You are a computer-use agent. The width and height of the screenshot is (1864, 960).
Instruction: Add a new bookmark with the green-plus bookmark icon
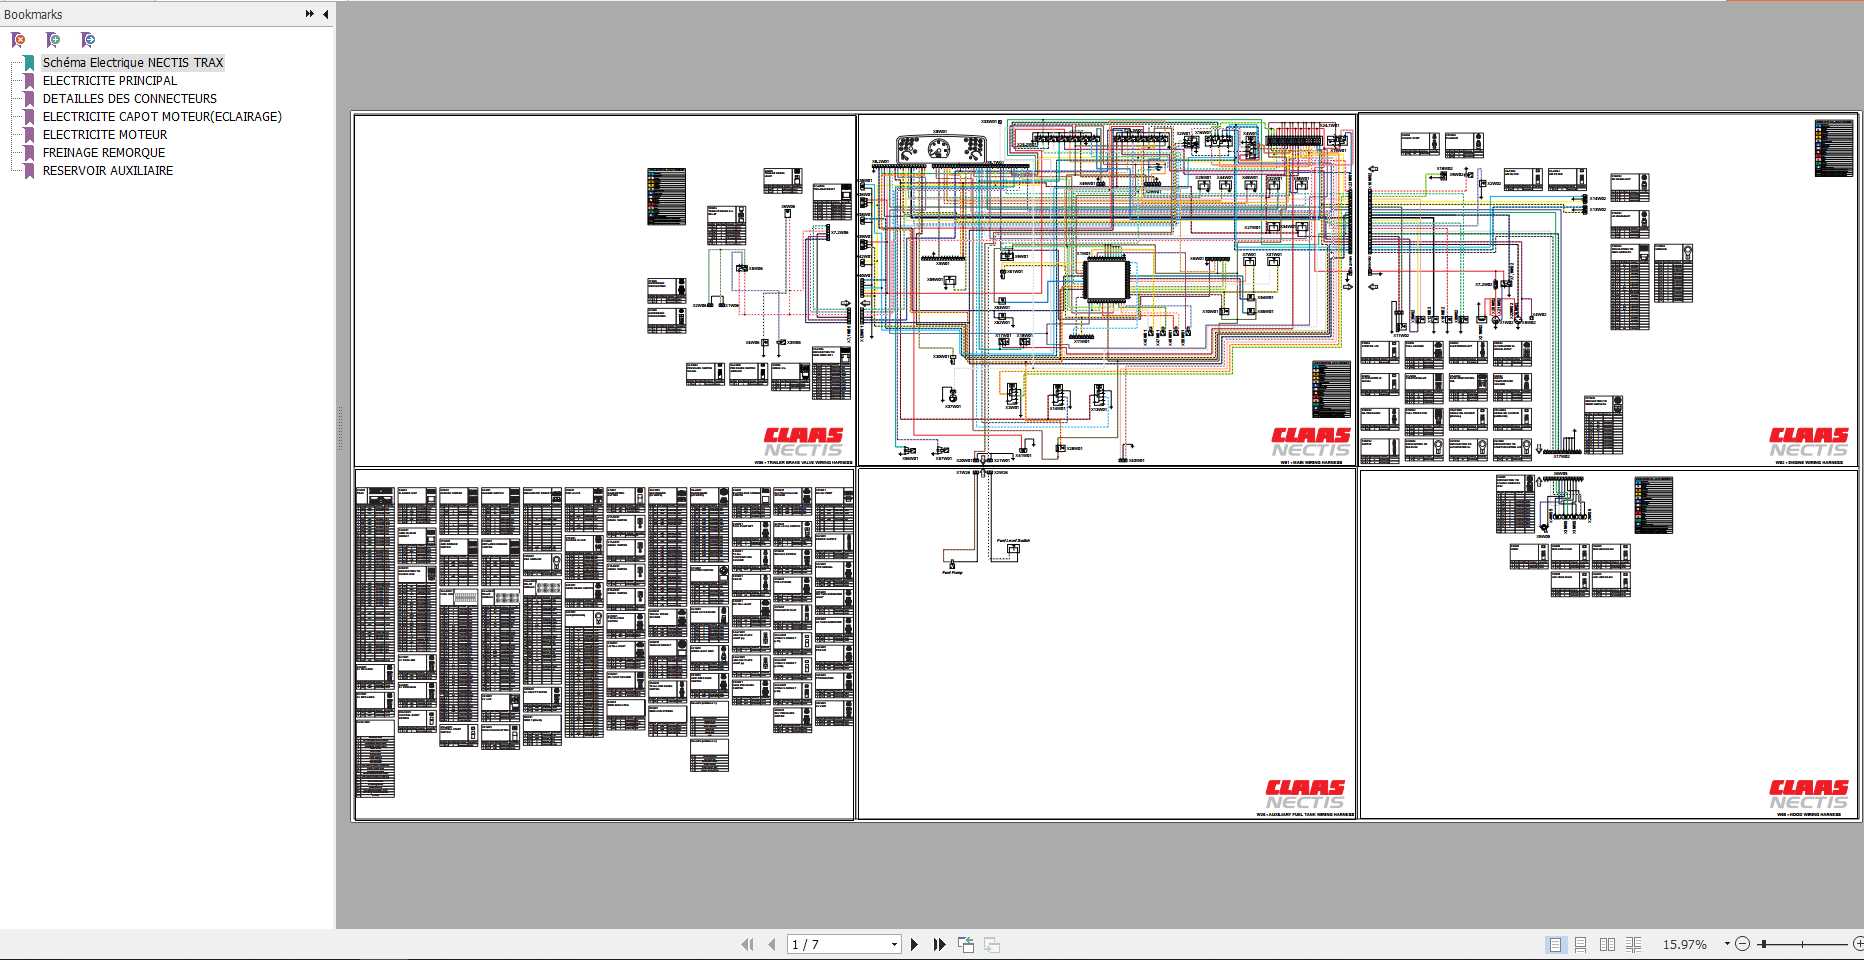(x=53, y=40)
